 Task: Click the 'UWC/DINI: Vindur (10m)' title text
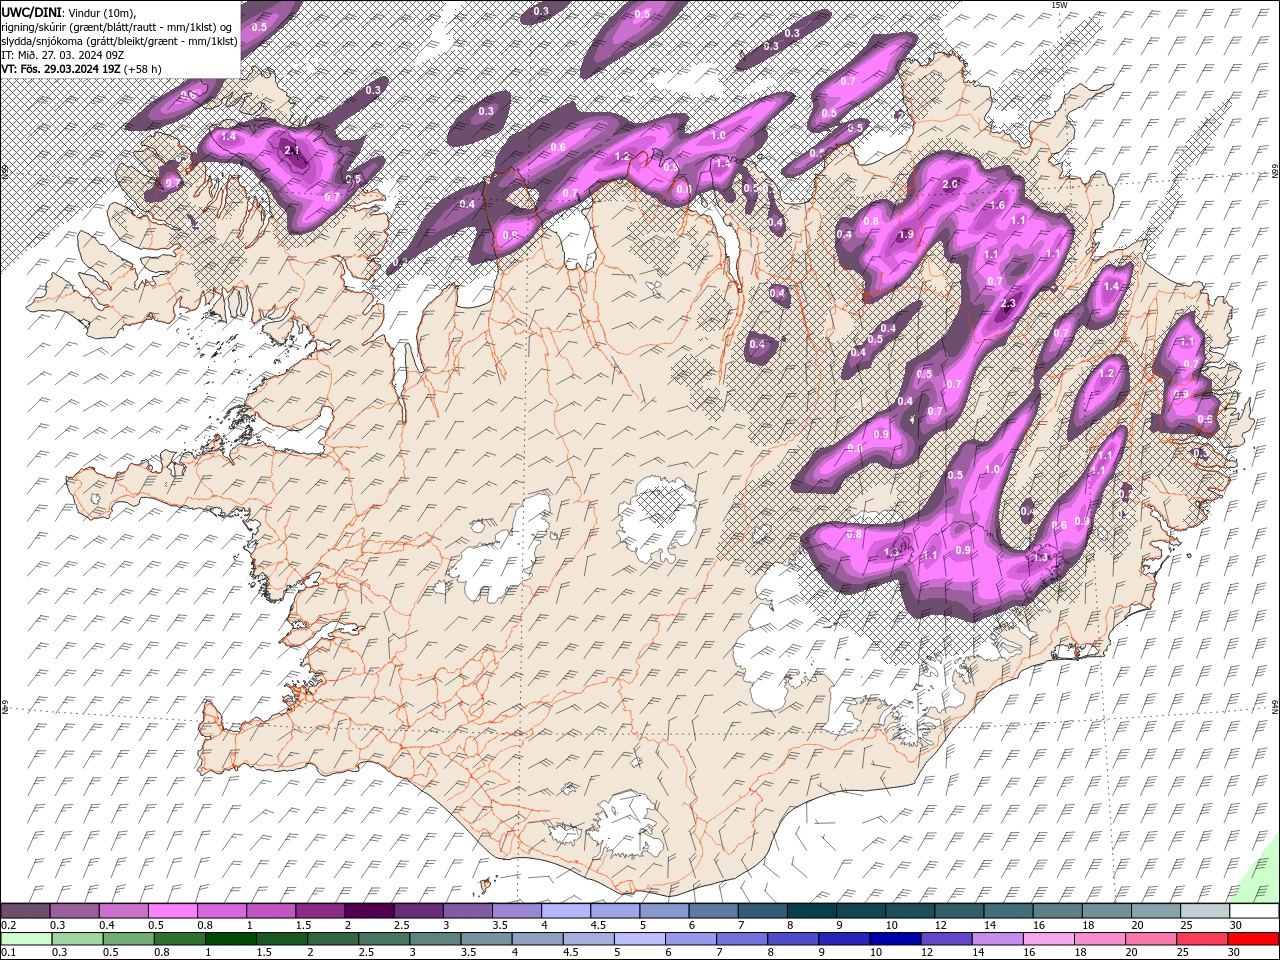coord(68,11)
